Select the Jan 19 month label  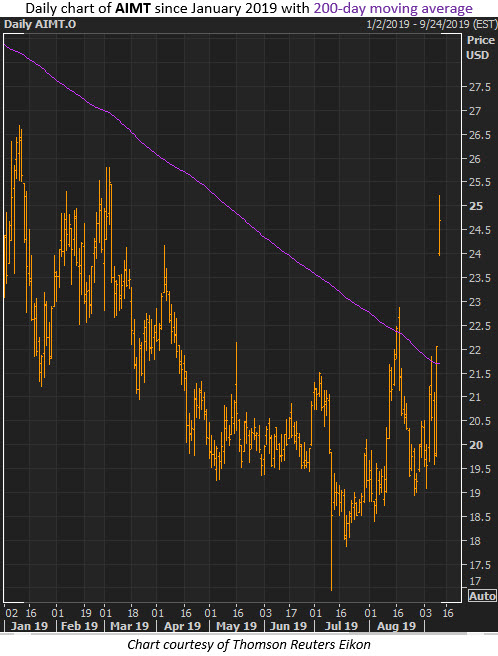coord(29,626)
